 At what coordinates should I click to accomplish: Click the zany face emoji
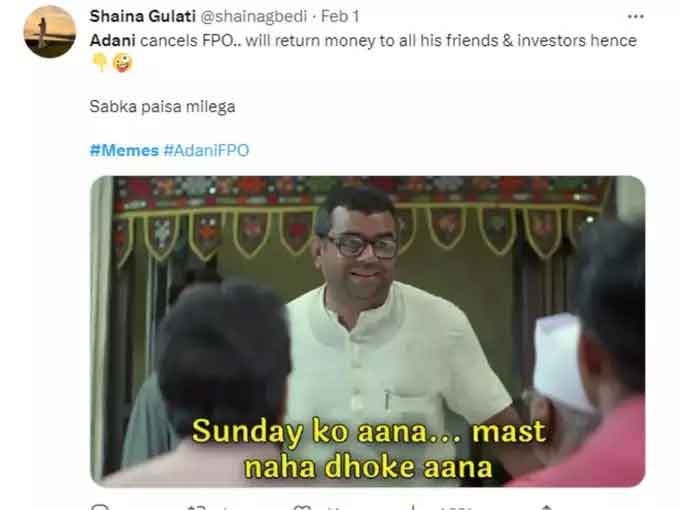pos(122,63)
